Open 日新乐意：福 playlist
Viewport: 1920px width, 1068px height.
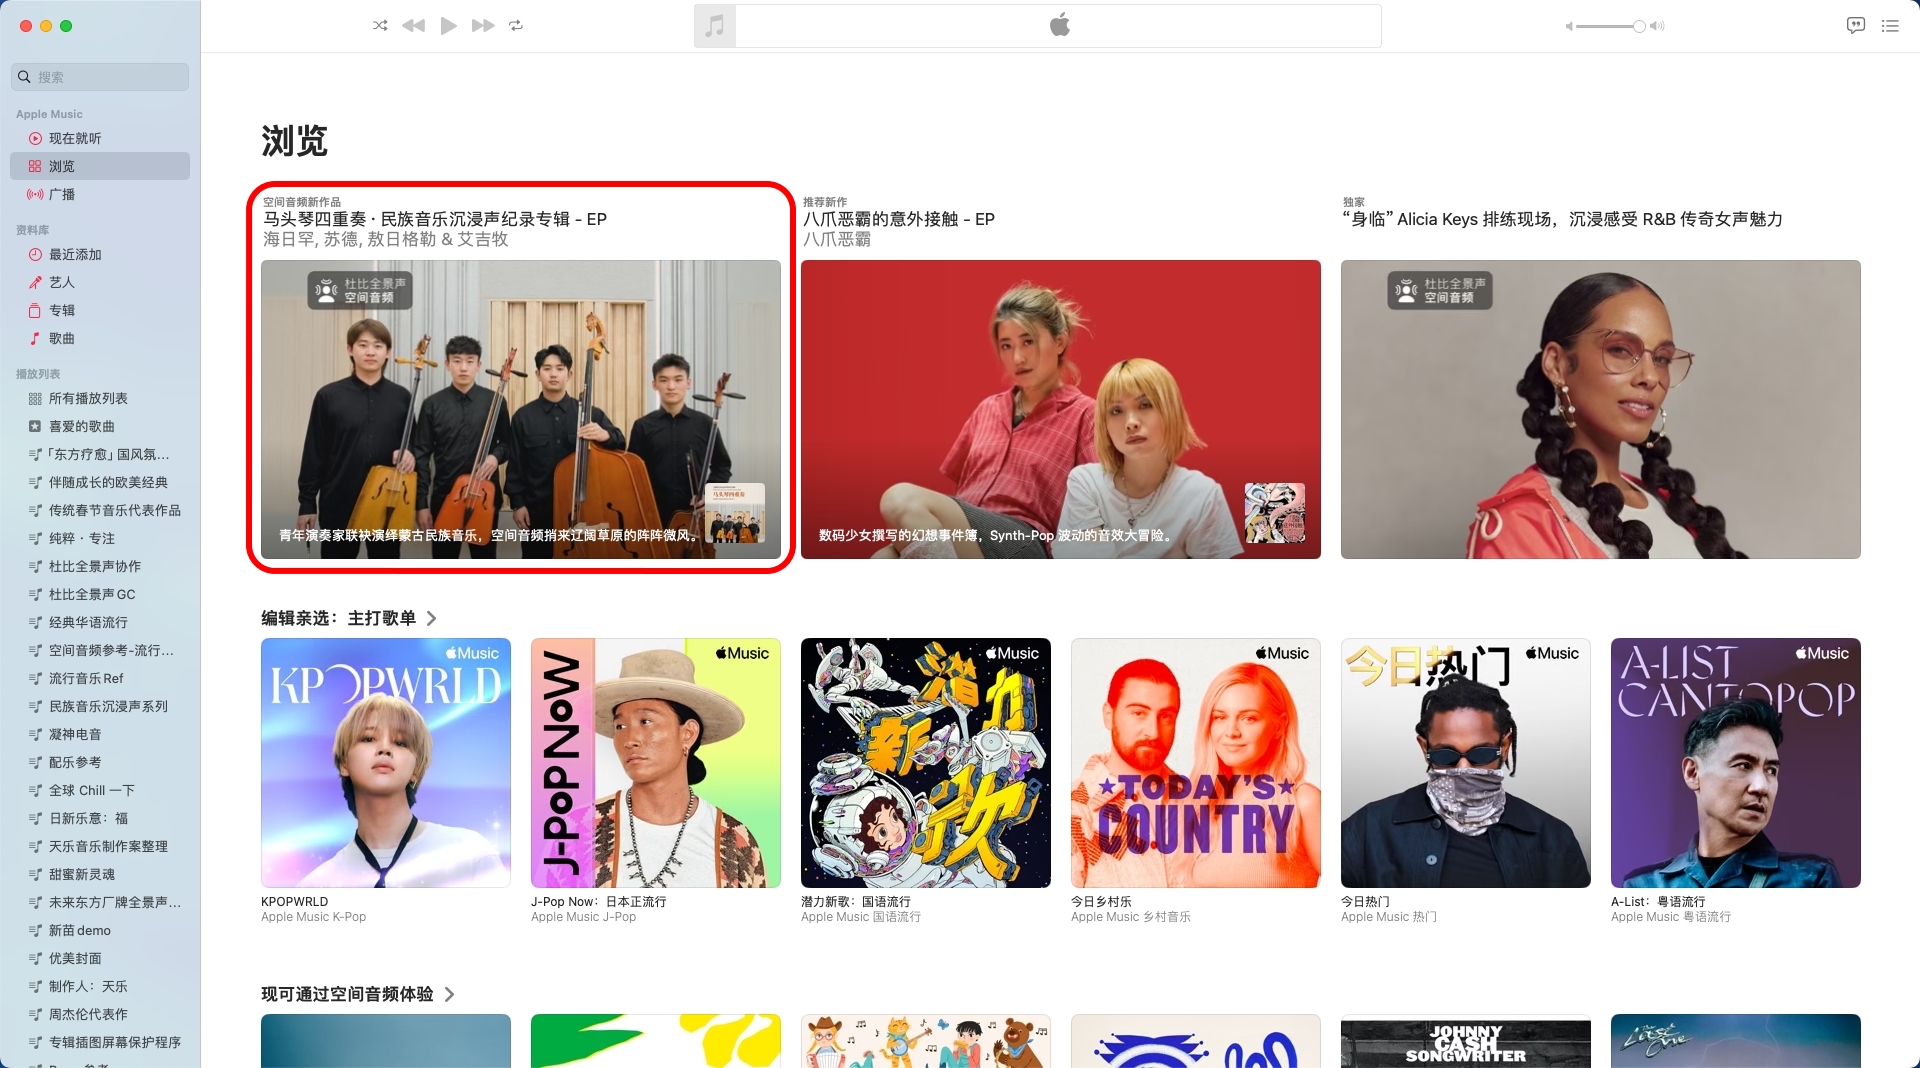[100, 818]
